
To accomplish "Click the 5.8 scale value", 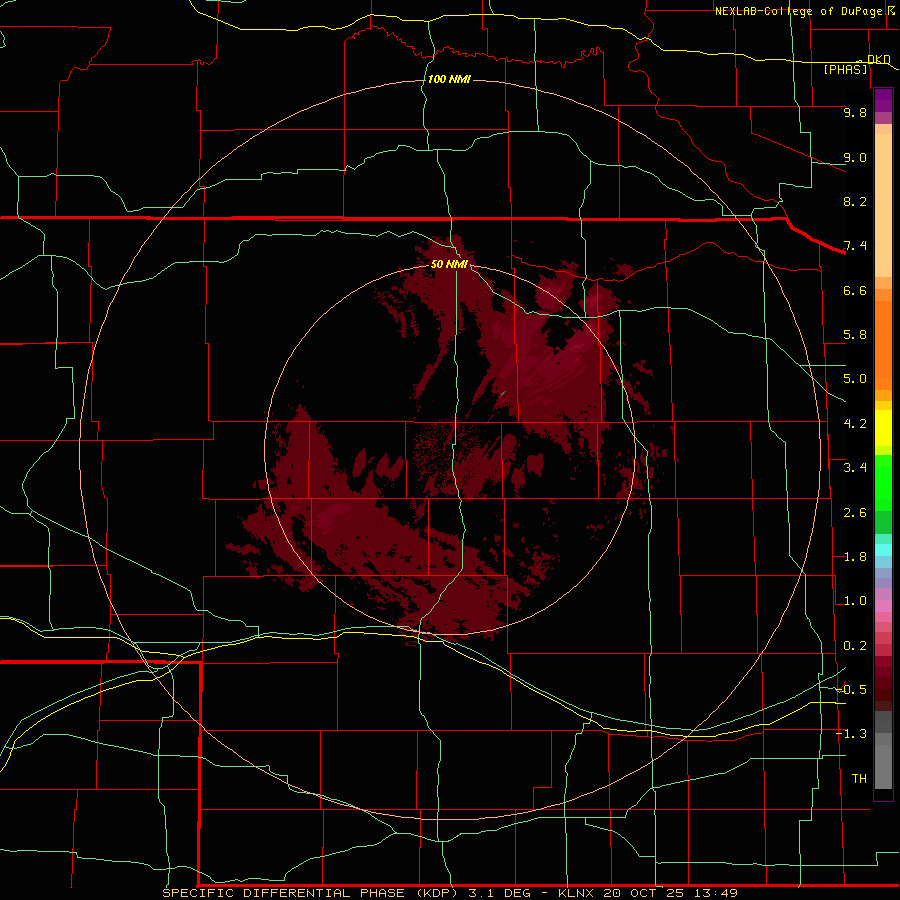I will 855,335.
